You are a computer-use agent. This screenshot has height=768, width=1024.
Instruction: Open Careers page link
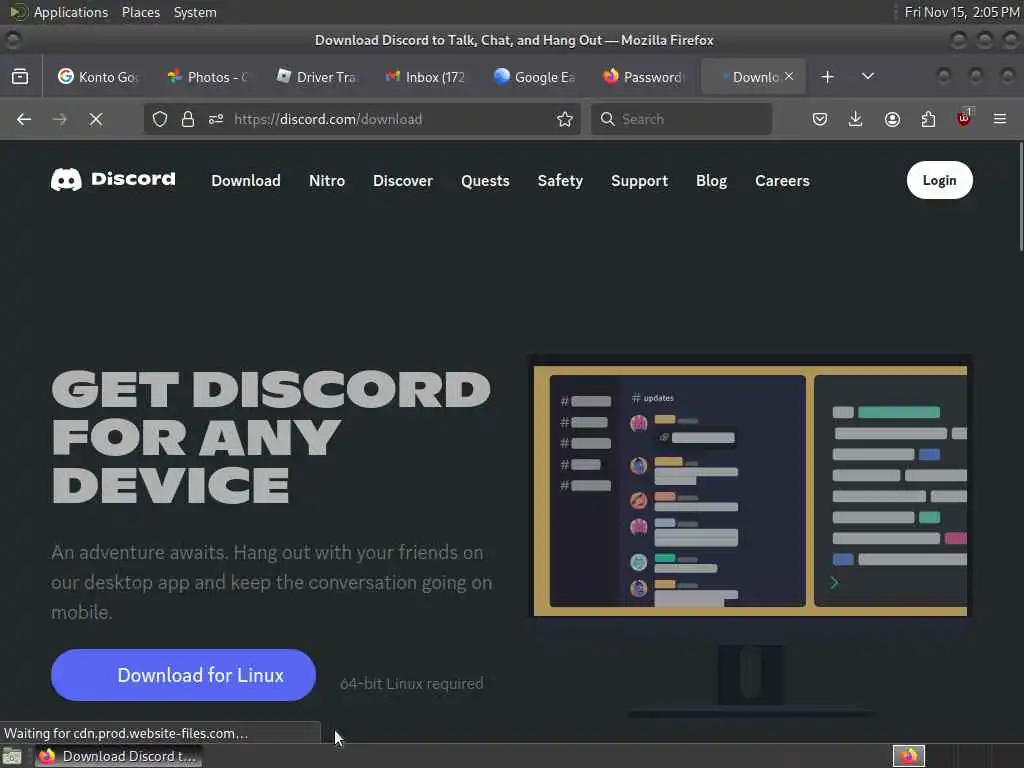pos(782,181)
